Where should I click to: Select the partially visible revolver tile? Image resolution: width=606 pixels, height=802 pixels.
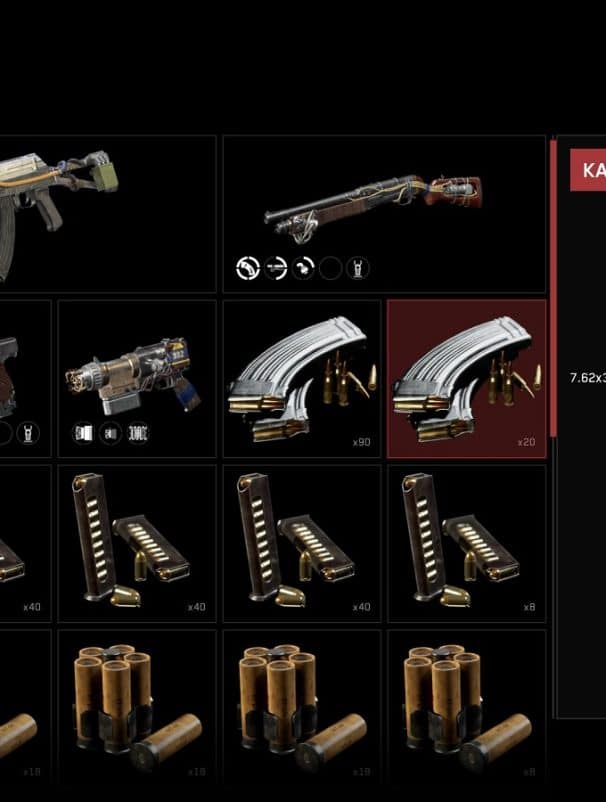26,378
